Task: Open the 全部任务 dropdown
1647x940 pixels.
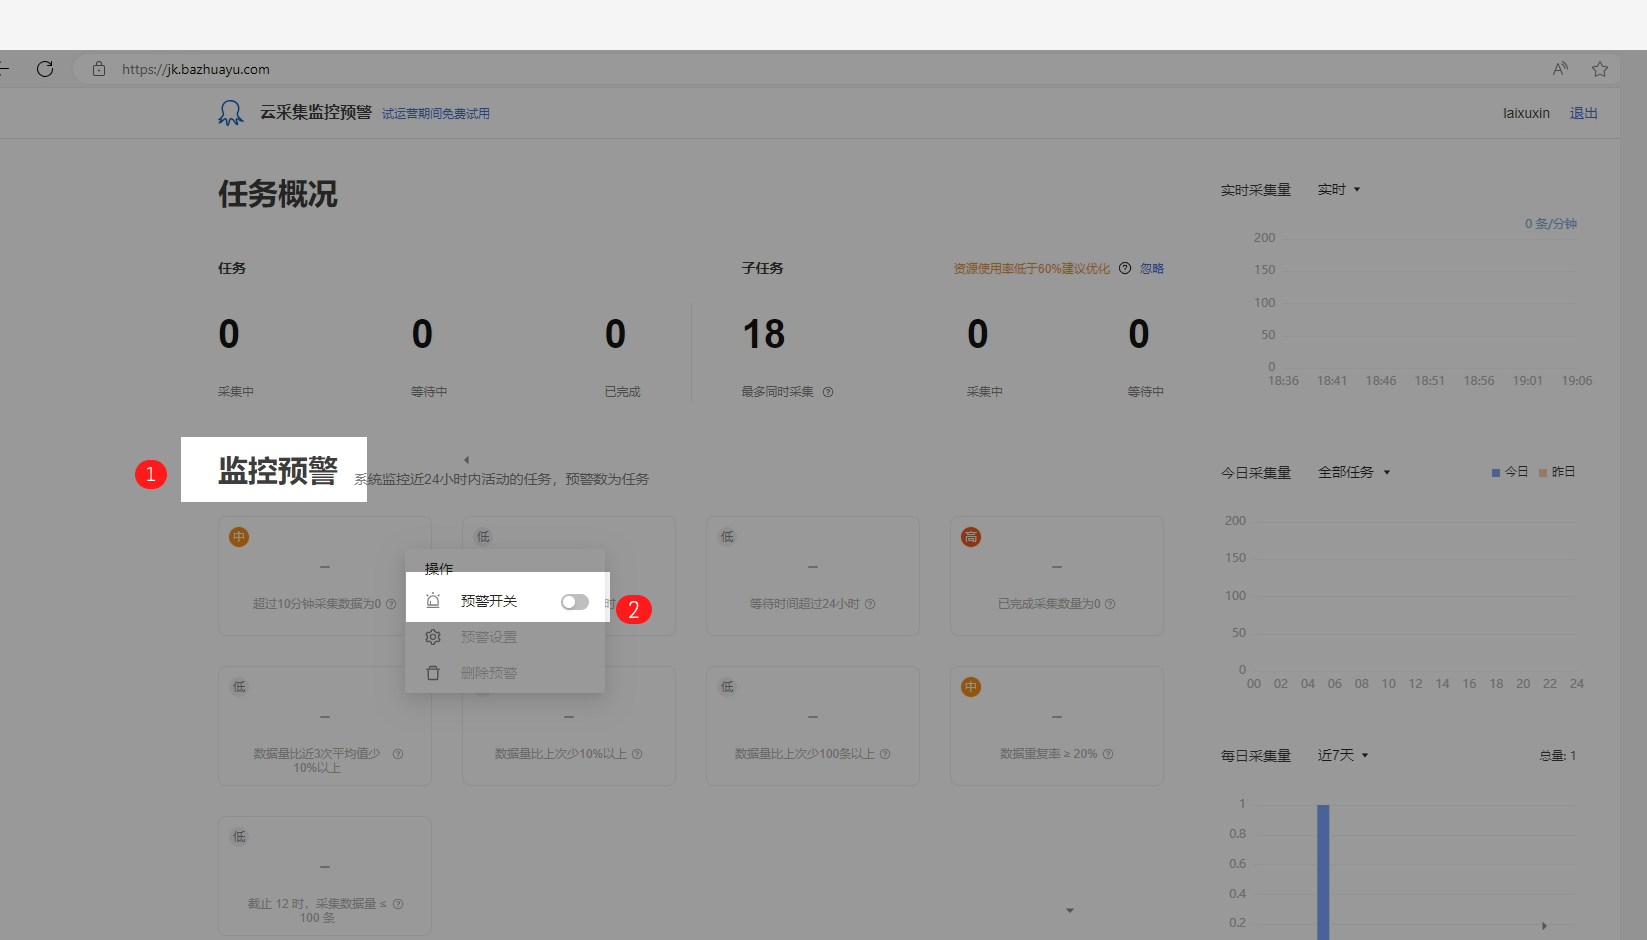Action: pos(1354,472)
